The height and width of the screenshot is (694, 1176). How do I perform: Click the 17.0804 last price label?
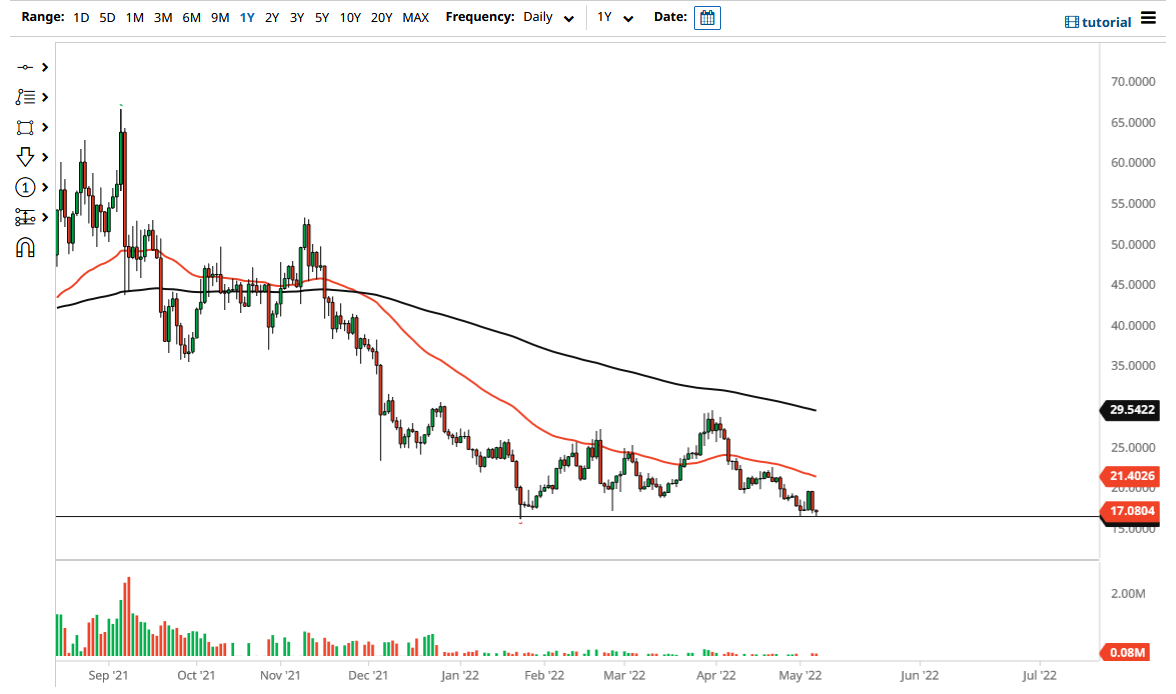click(x=1130, y=511)
